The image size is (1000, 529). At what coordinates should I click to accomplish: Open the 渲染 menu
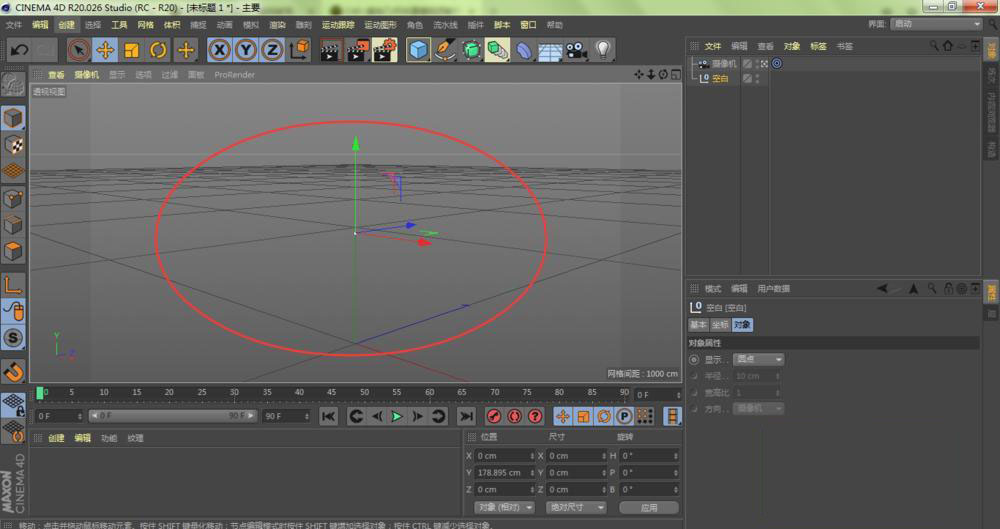click(277, 25)
